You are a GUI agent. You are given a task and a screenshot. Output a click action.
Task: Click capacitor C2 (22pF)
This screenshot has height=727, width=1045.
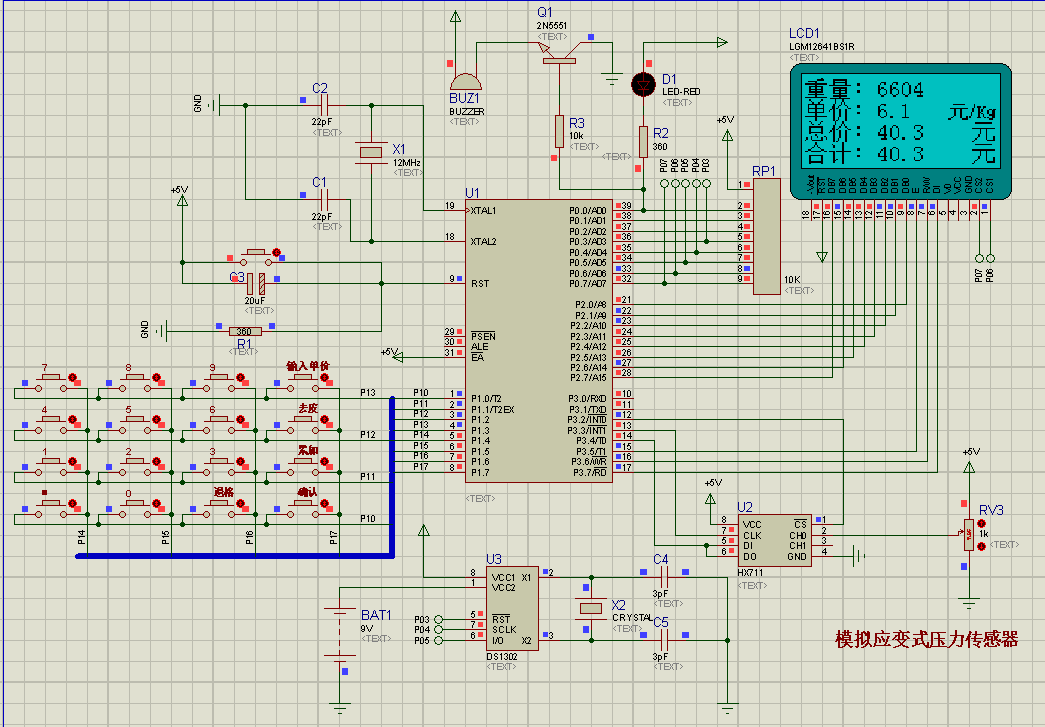(325, 105)
